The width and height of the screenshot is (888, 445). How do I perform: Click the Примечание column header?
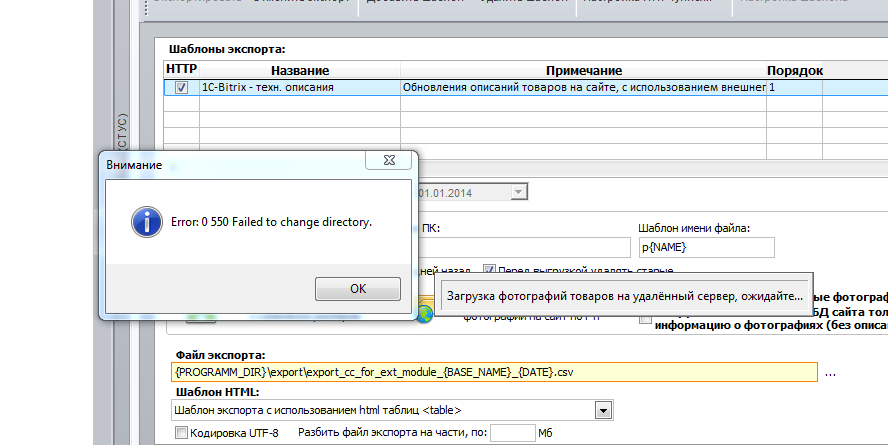point(583,71)
